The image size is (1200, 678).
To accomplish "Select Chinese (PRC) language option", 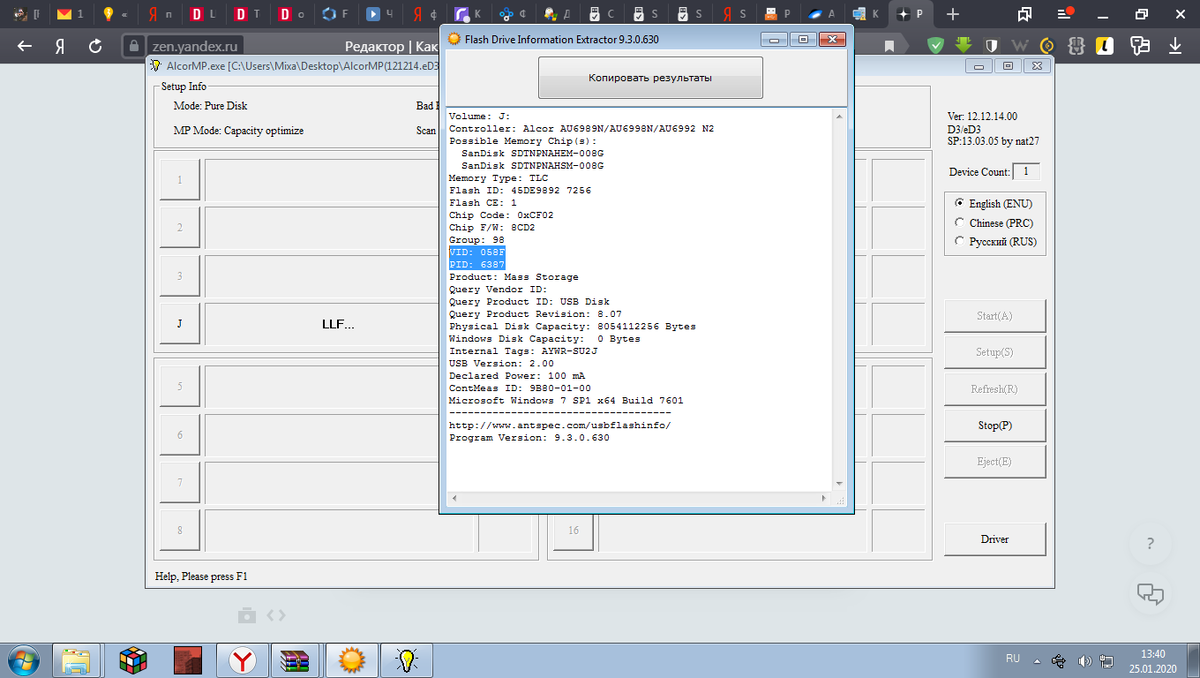I will click(x=994, y=223).
